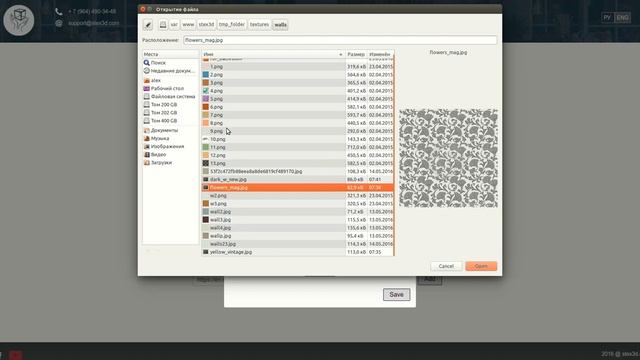Go to root via the disk icon button
This screenshot has width=640, height=360.
coord(163,25)
